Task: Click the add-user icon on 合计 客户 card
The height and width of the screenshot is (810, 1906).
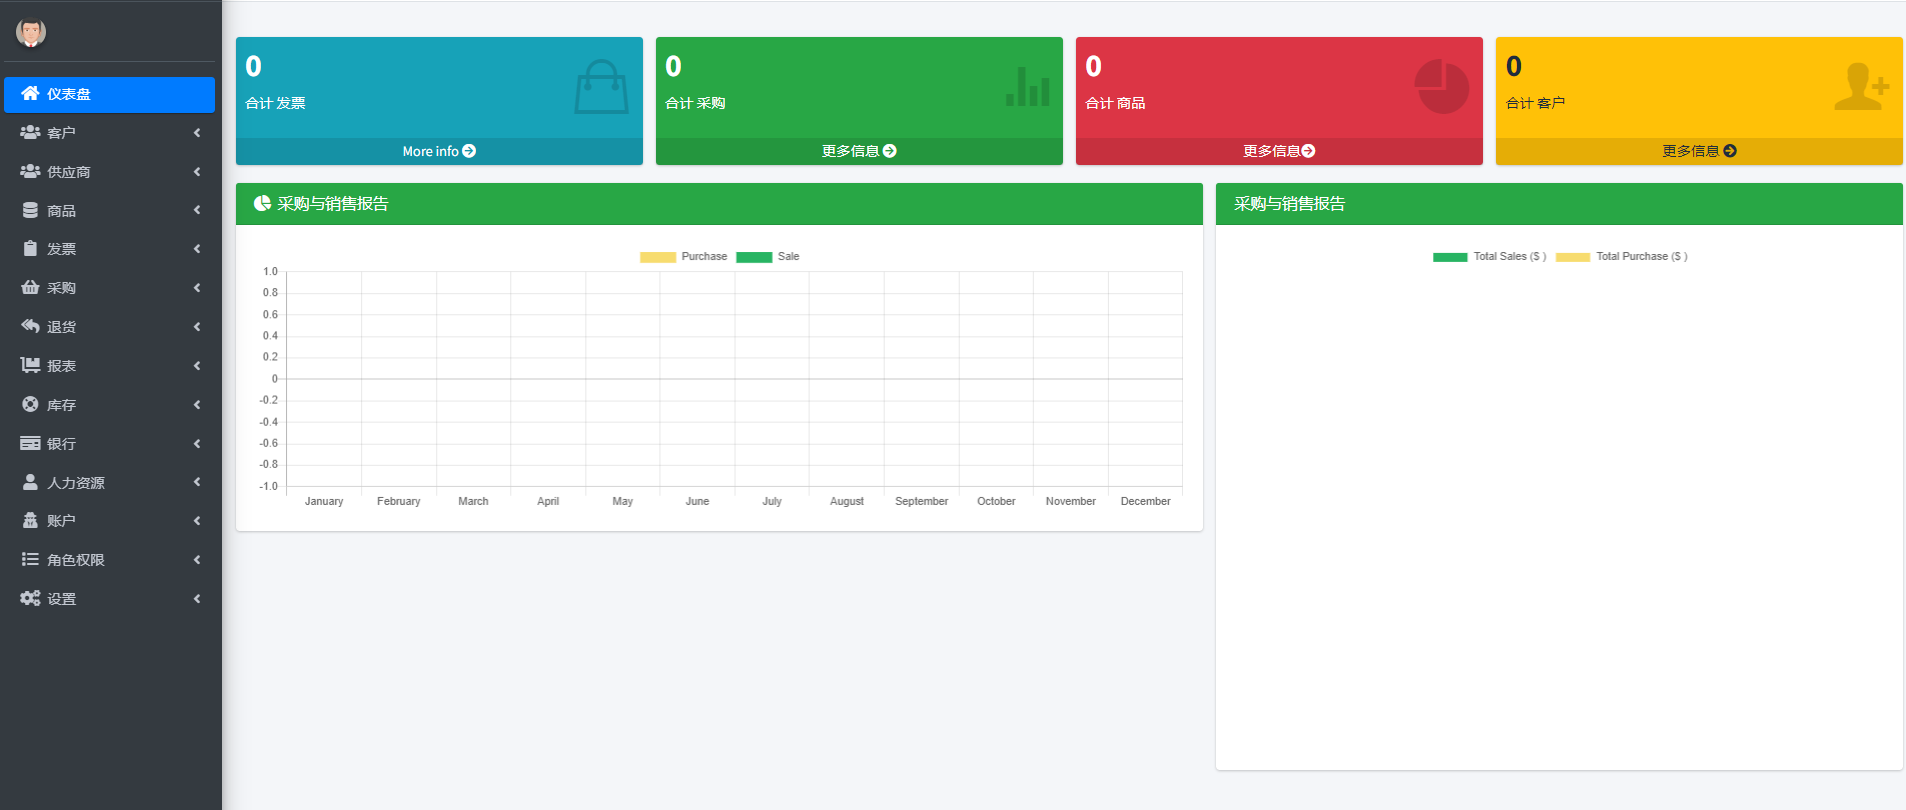Action: tap(1860, 87)
